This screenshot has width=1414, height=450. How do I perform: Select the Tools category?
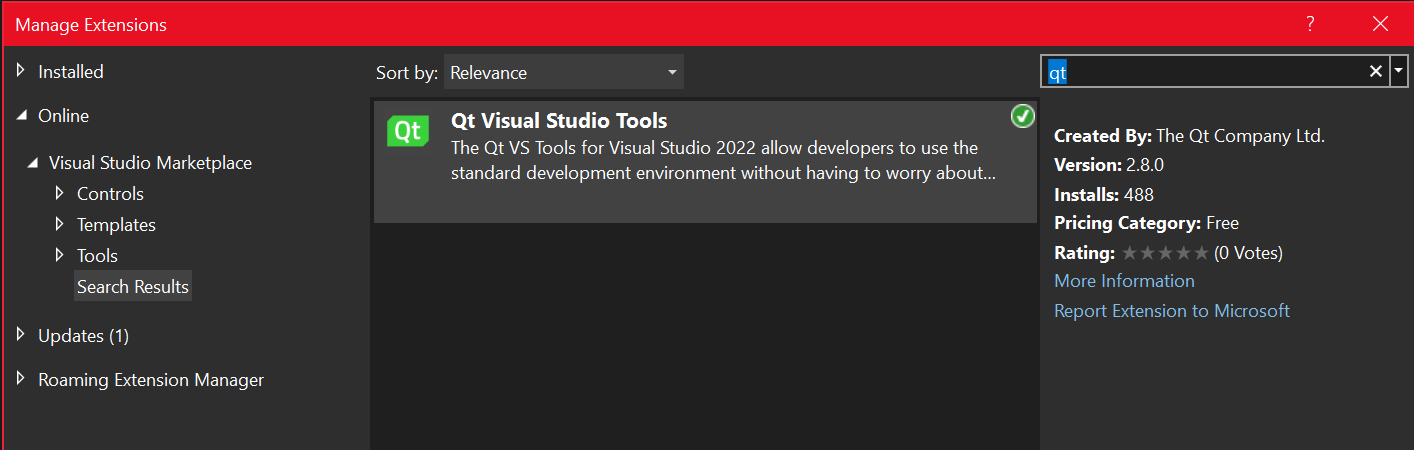click(x=97, y=256)
